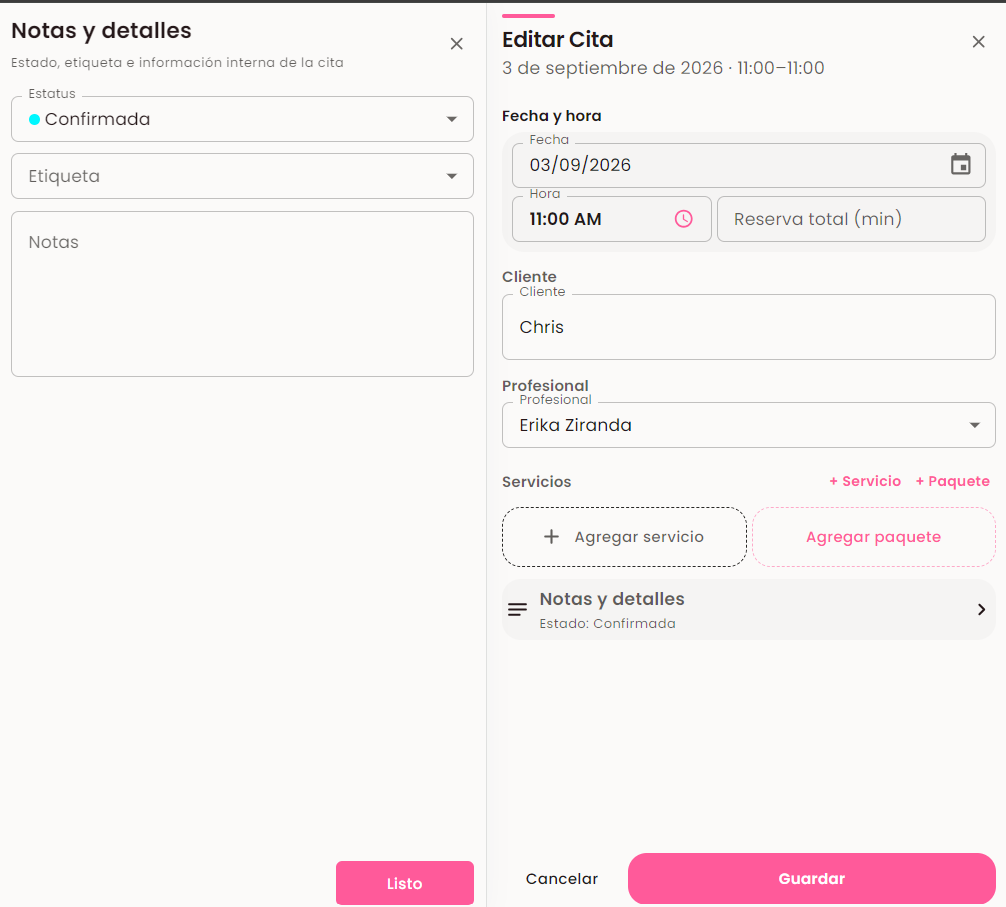This screenshot has height=907, width=1006.
Task: Click the lines icon beside Notas y detalles
Action: (517, 609)
